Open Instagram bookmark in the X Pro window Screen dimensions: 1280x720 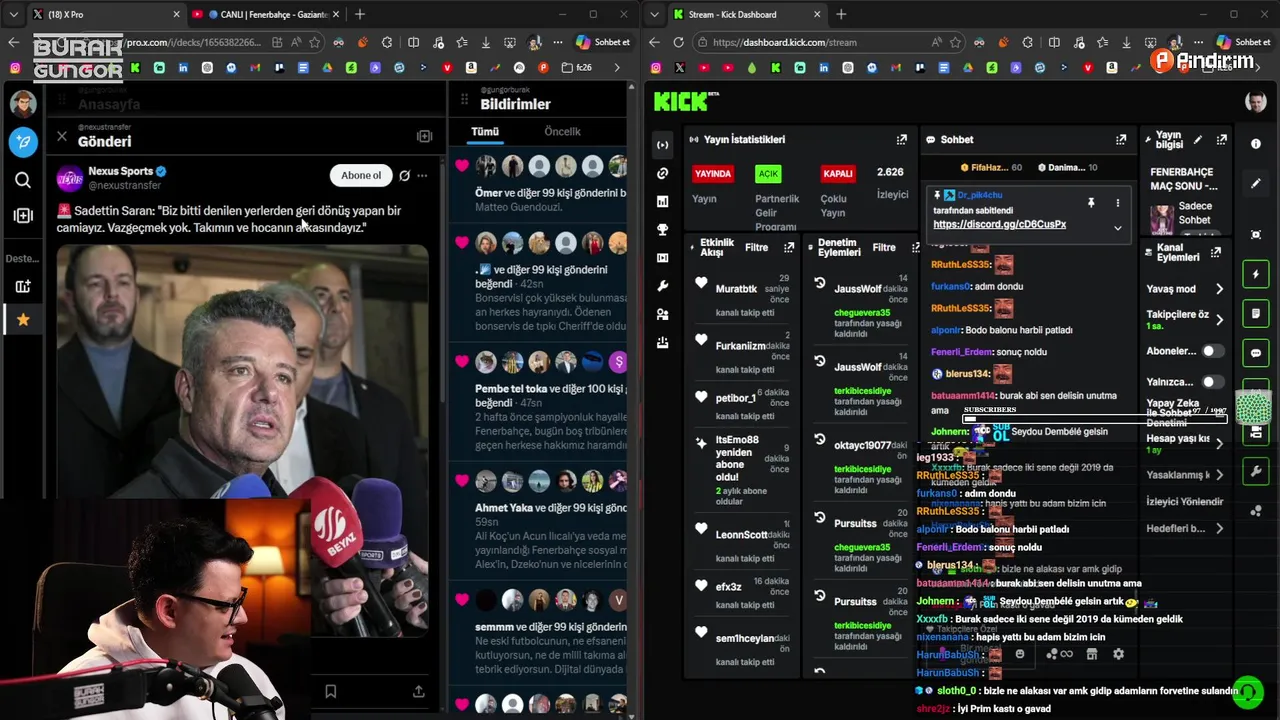(x=14, y=68)
